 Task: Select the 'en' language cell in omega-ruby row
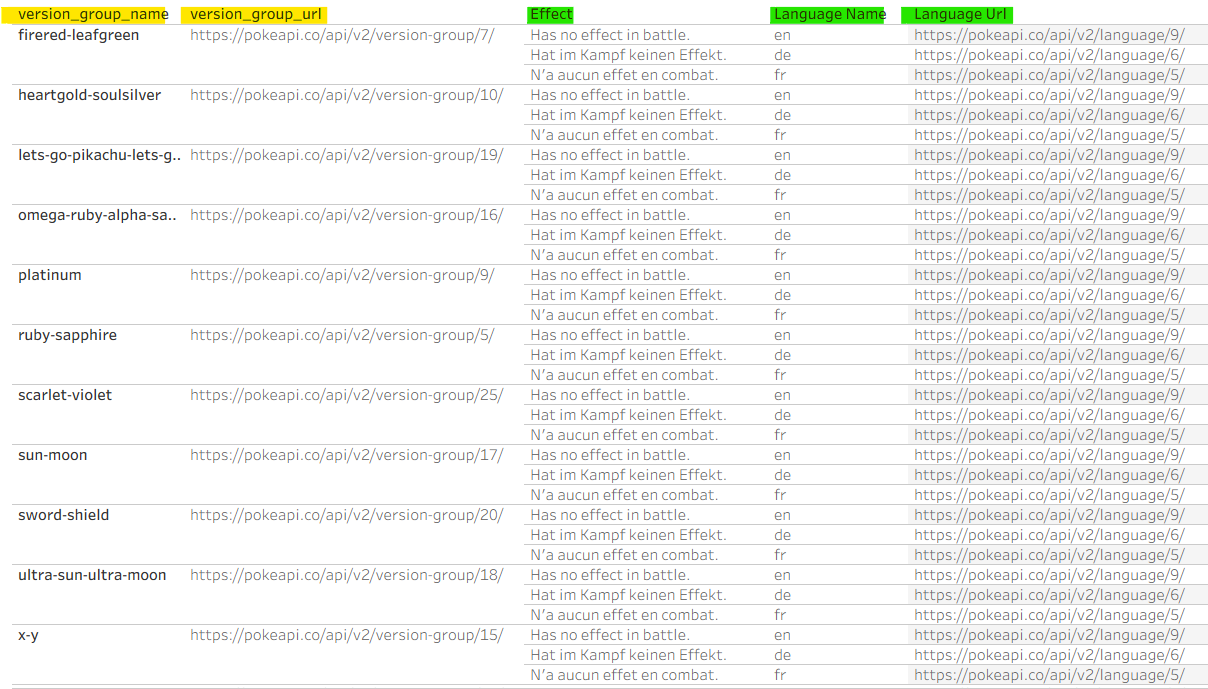click(782, 215)
